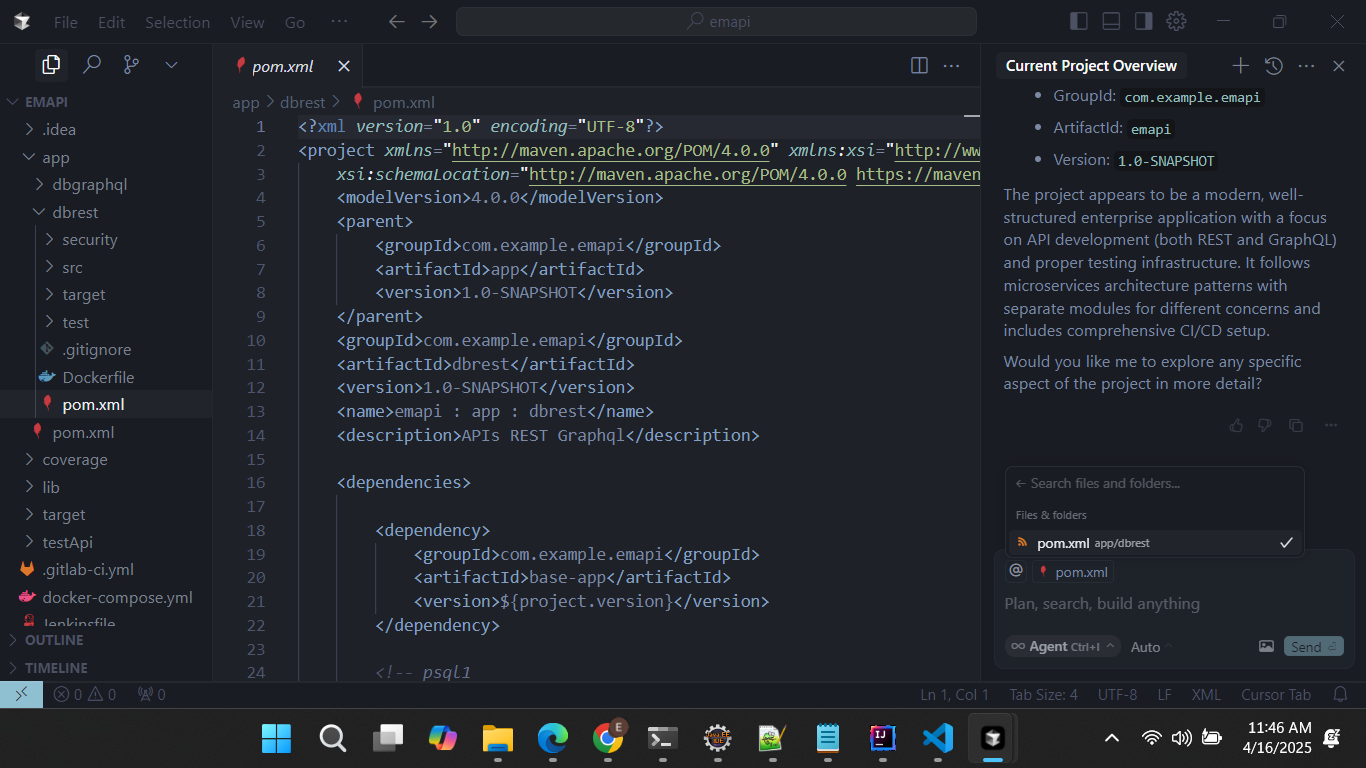Click the dbrest breadcrumb segment
This screenshot has height=768, width=1366.
(x=301, y=102)
